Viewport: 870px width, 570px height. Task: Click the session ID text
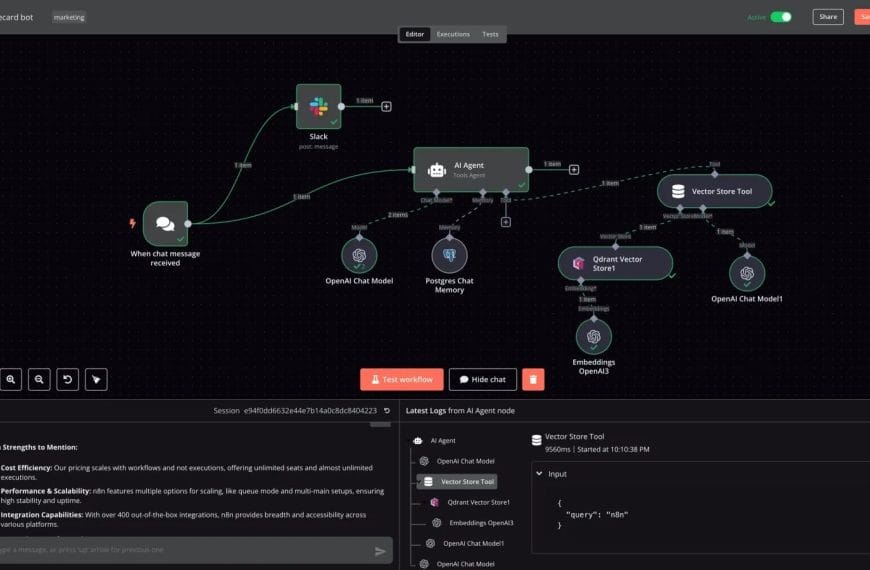pyautogui.click(x=310, y=411)
